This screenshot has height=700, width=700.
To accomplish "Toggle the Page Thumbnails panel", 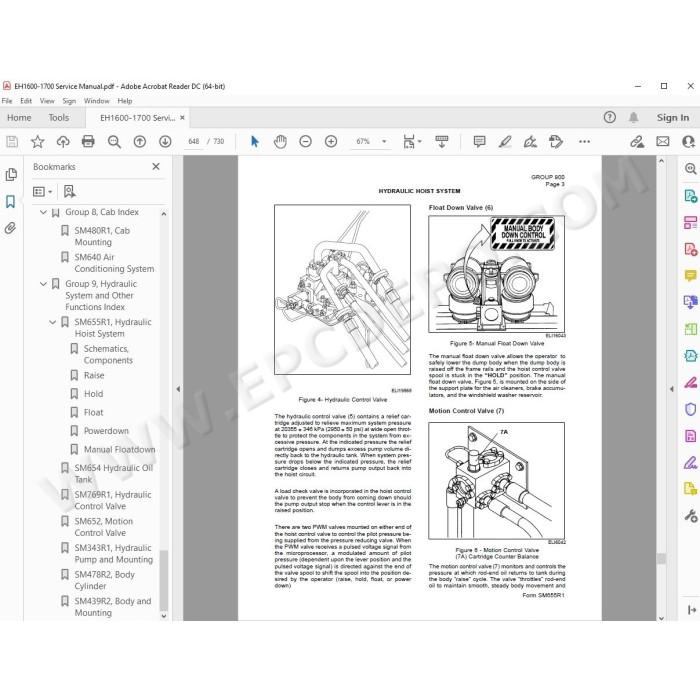I will pyautogui.click(x=11, y=174).
